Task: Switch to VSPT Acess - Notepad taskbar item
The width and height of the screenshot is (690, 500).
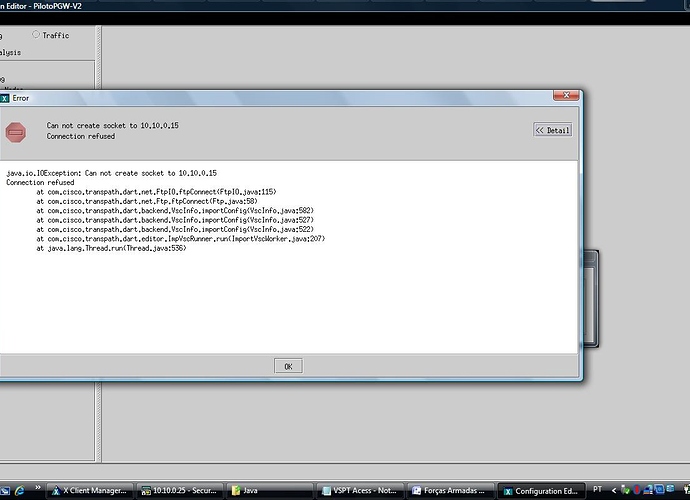Action: point(360,490)
